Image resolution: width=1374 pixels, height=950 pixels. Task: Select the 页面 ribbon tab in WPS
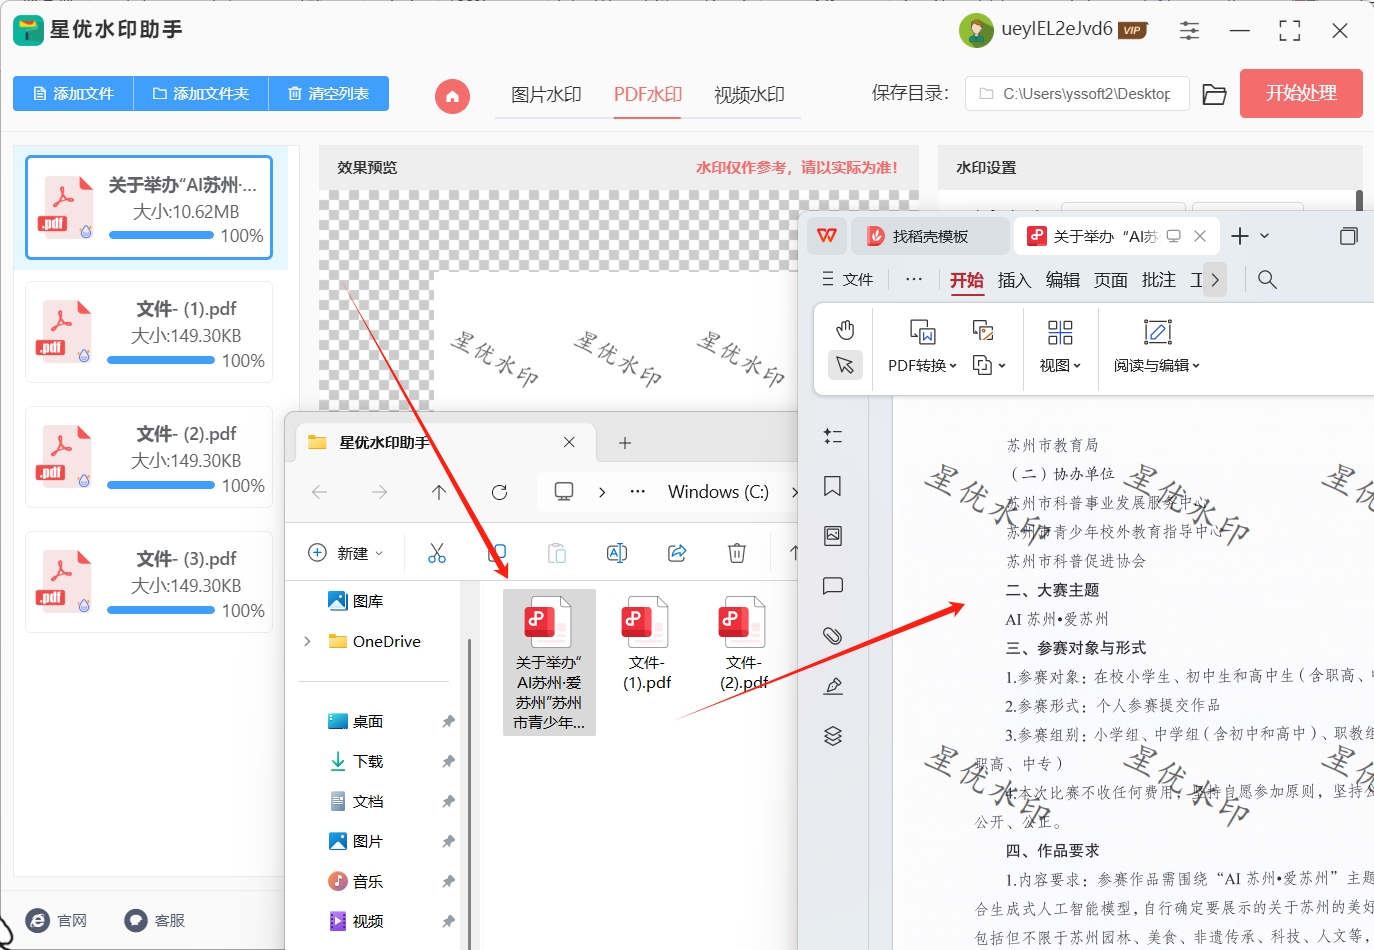[1110, 280]
